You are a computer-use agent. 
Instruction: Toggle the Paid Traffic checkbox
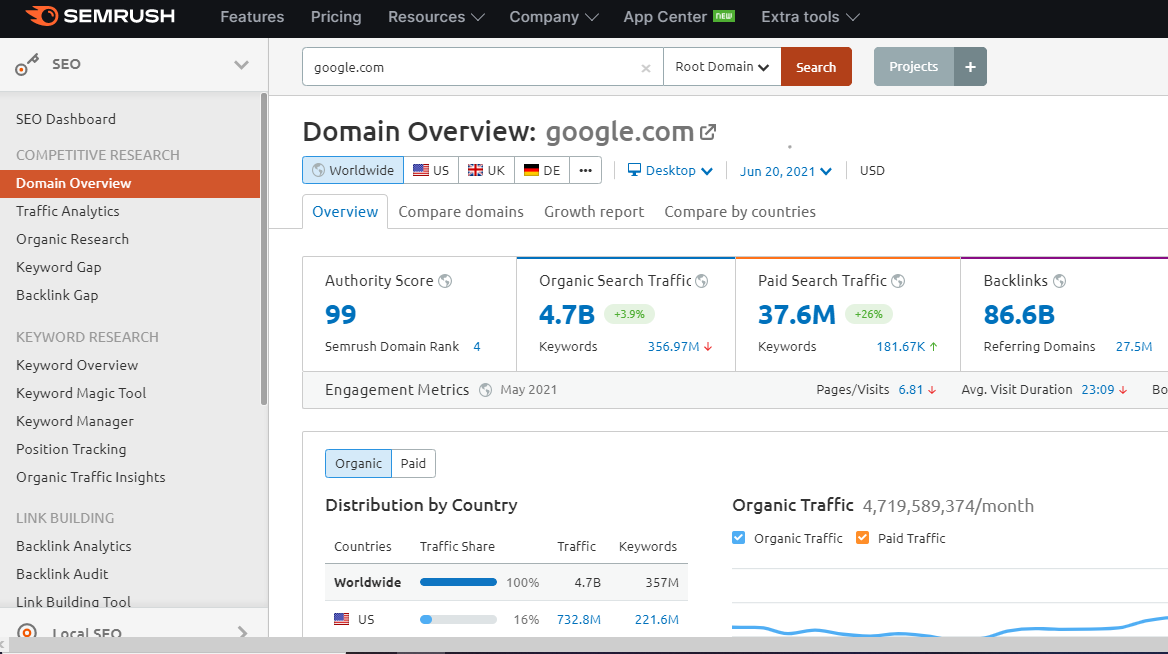(x=863, y=538)
